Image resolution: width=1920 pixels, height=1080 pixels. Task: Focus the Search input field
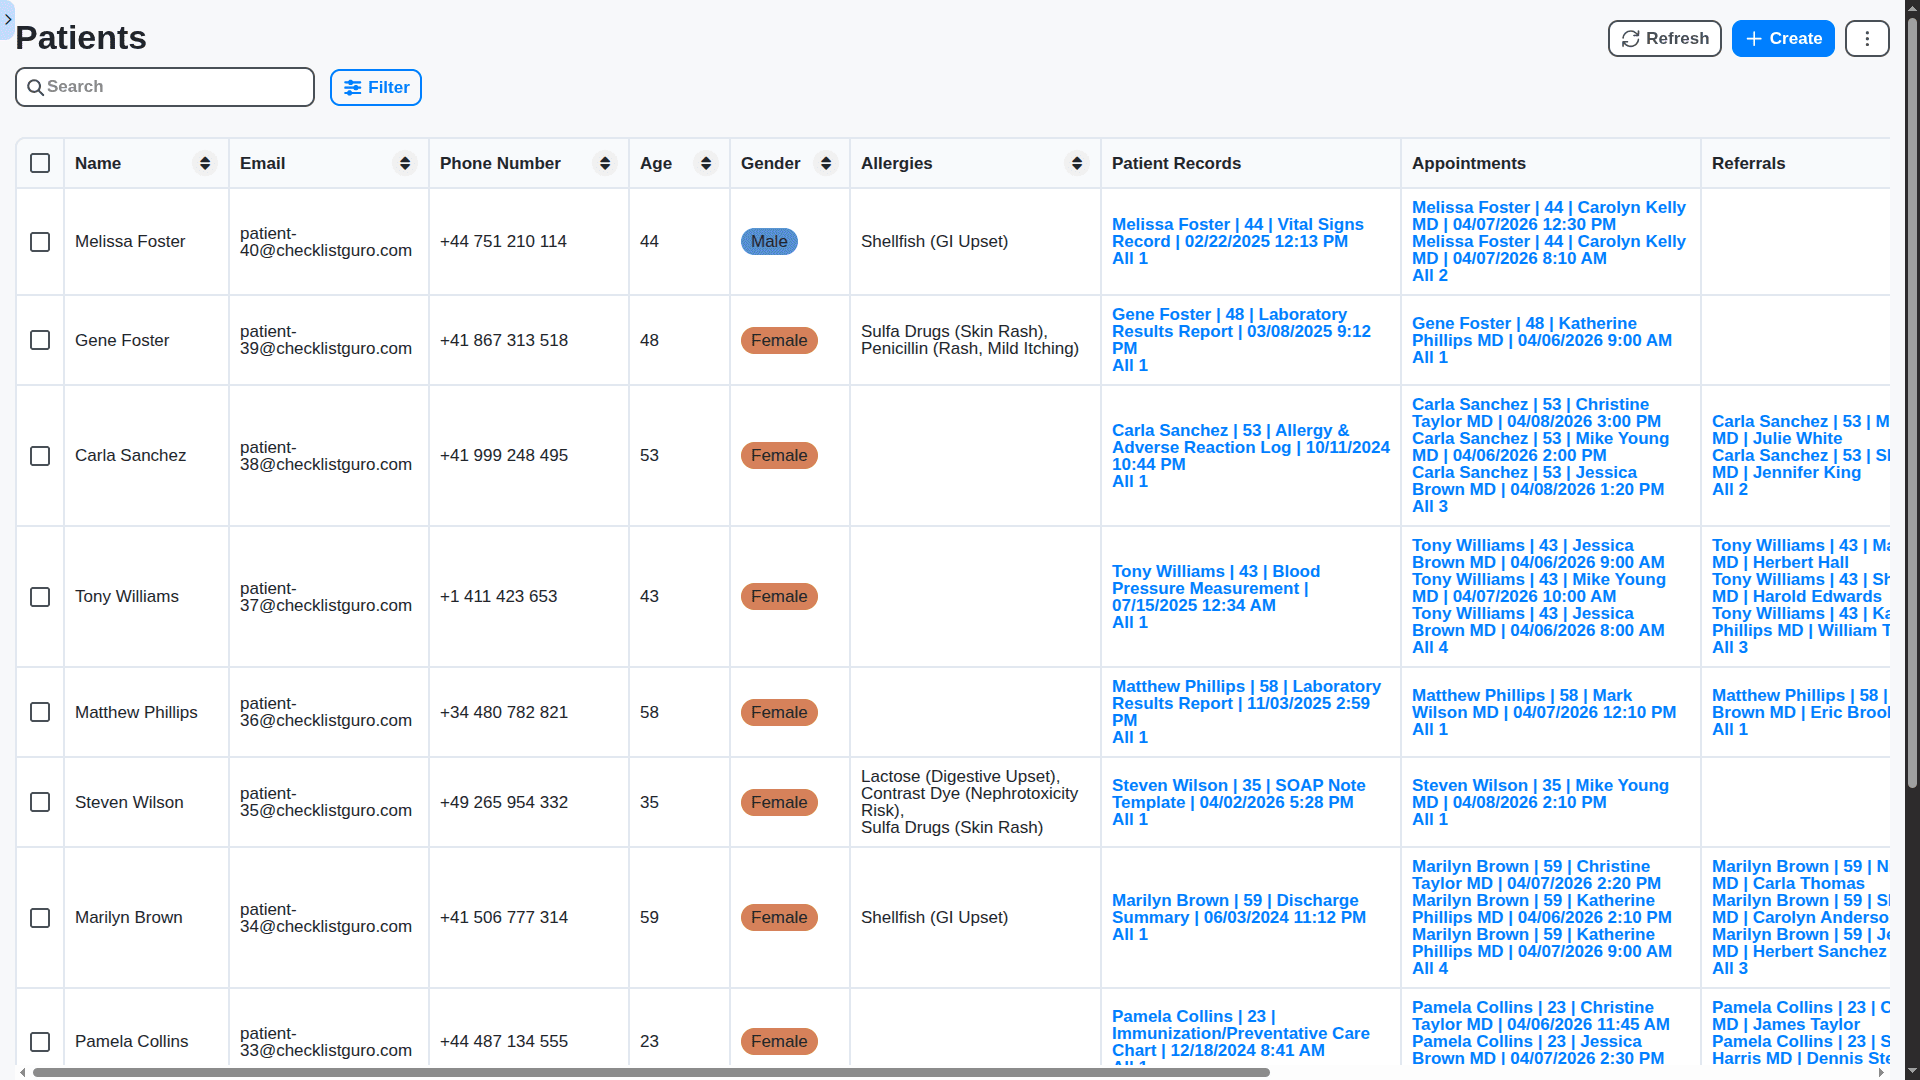[175, 87]
